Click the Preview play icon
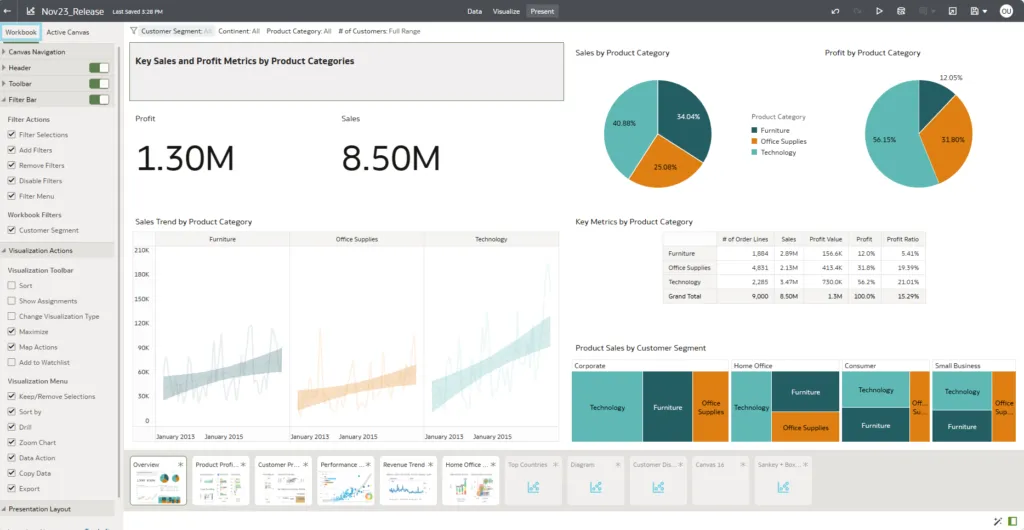Viewport: 1024px width, 530px height. pyautogui.click(x=879, y=11)
